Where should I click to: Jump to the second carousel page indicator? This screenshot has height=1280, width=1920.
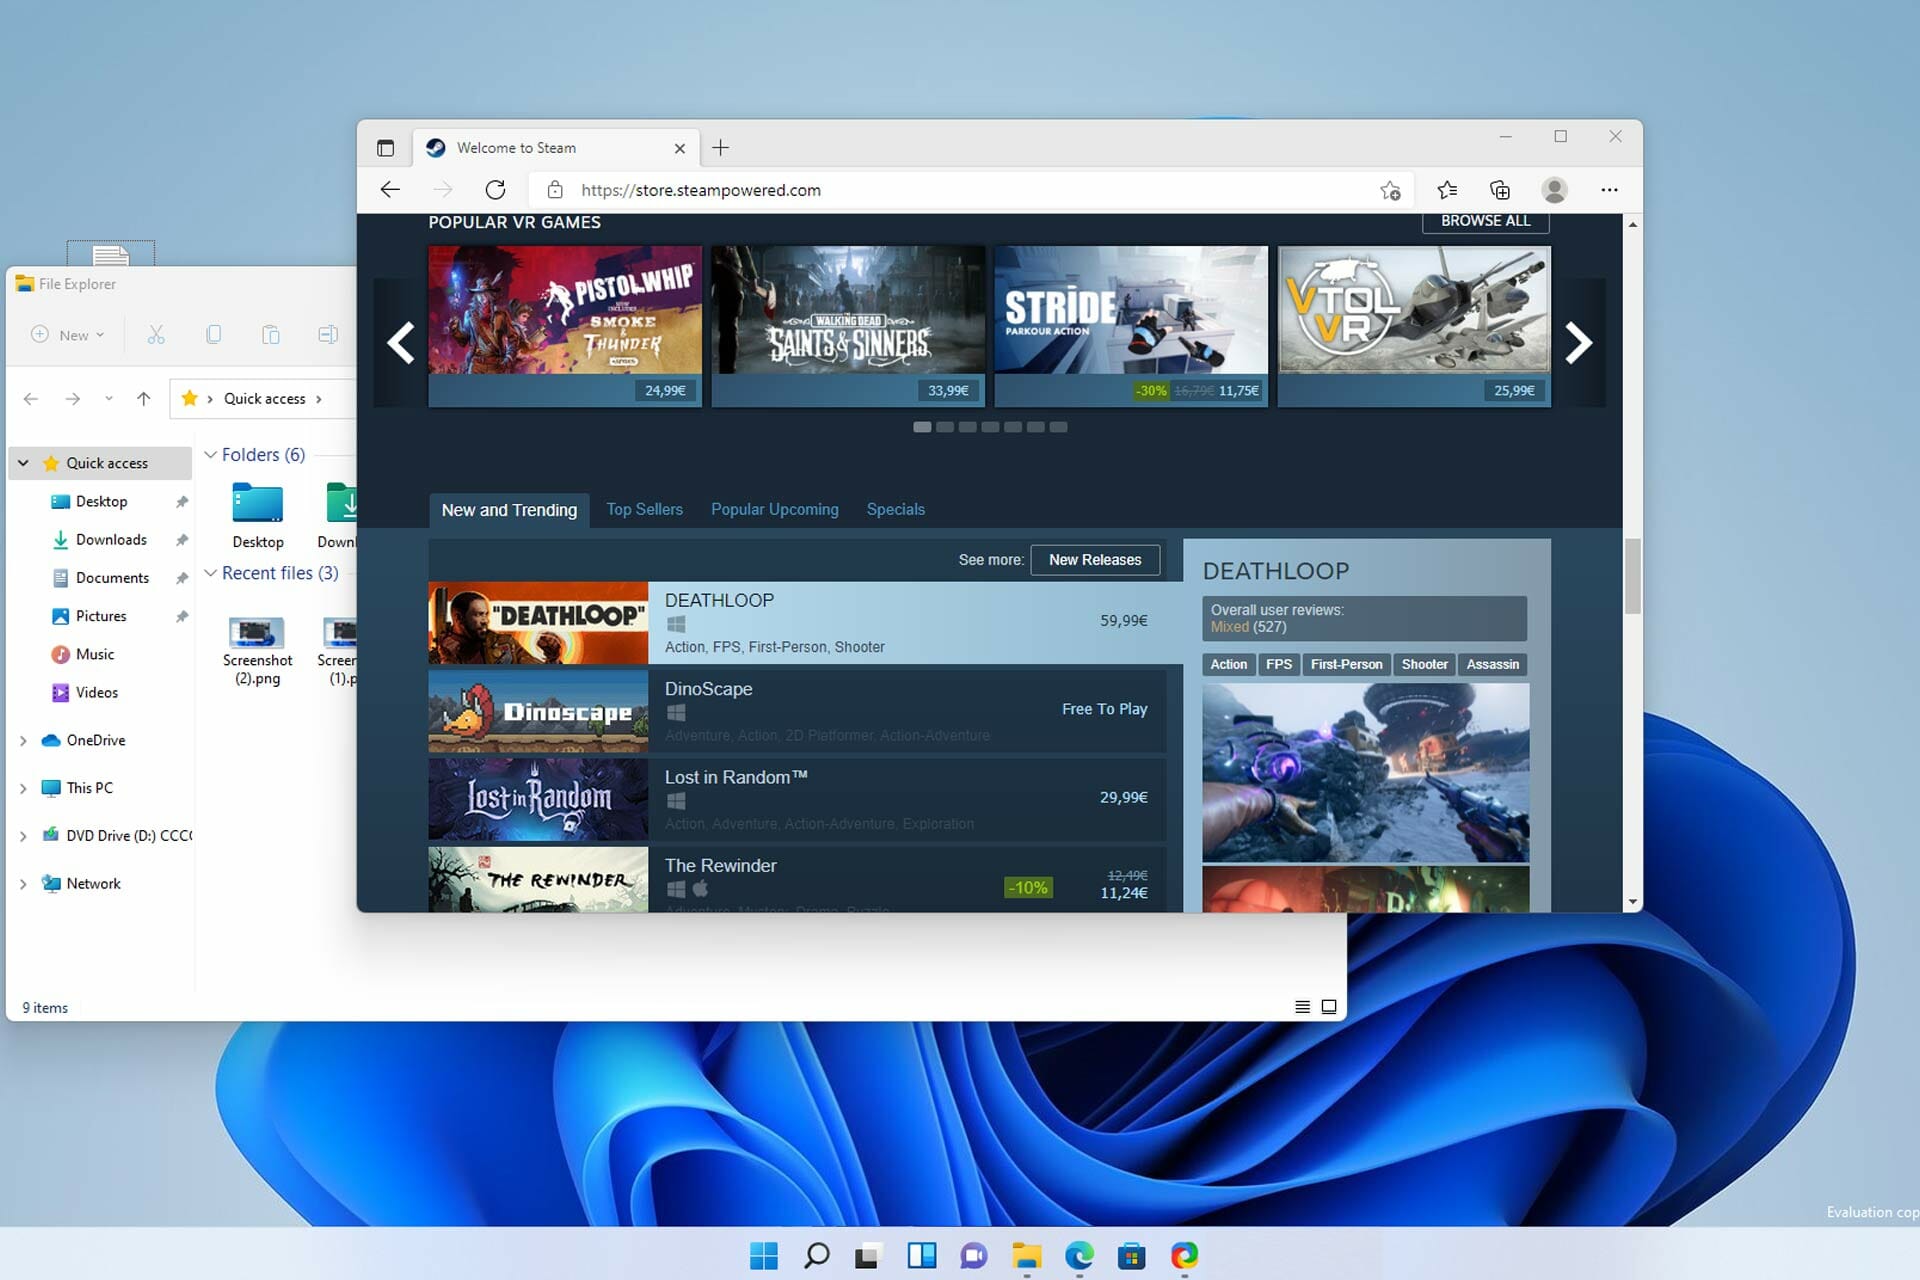pyautogui.click(x=945, y=427)
